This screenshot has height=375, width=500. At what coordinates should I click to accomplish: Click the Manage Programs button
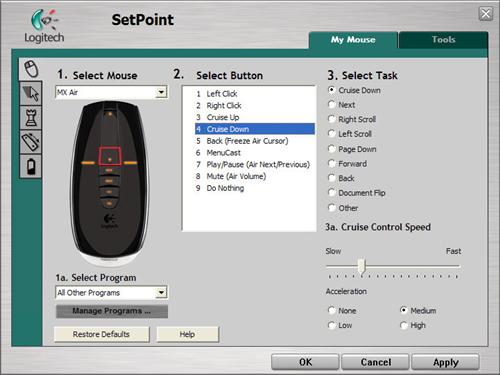click(x=112, y=311)
